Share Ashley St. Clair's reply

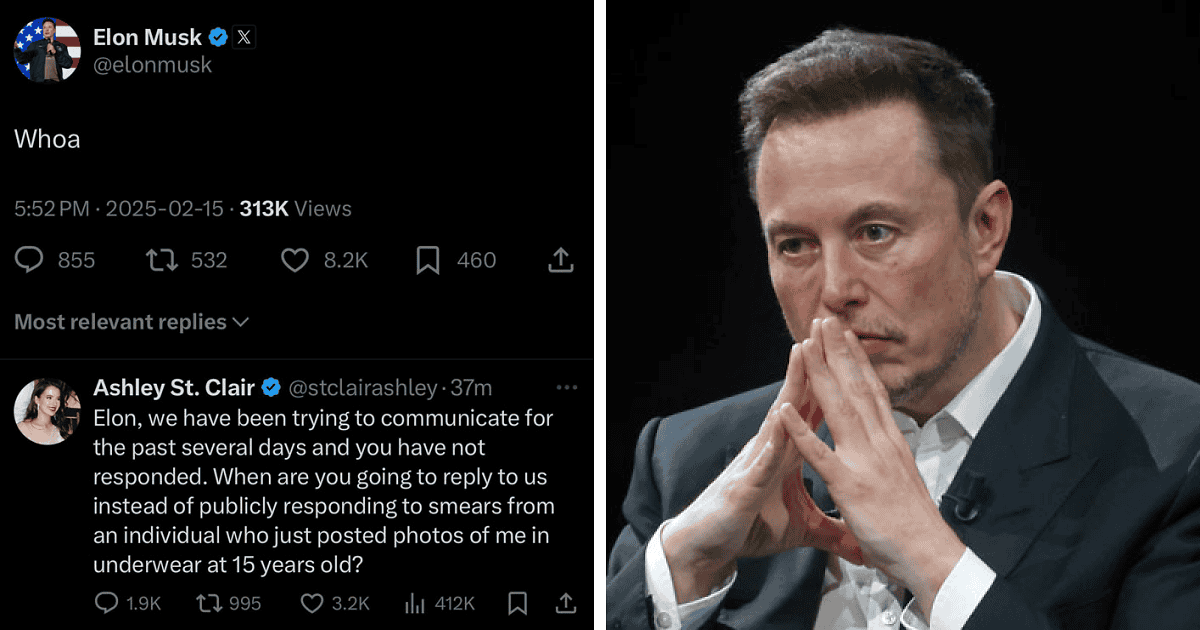pos(565,603)
